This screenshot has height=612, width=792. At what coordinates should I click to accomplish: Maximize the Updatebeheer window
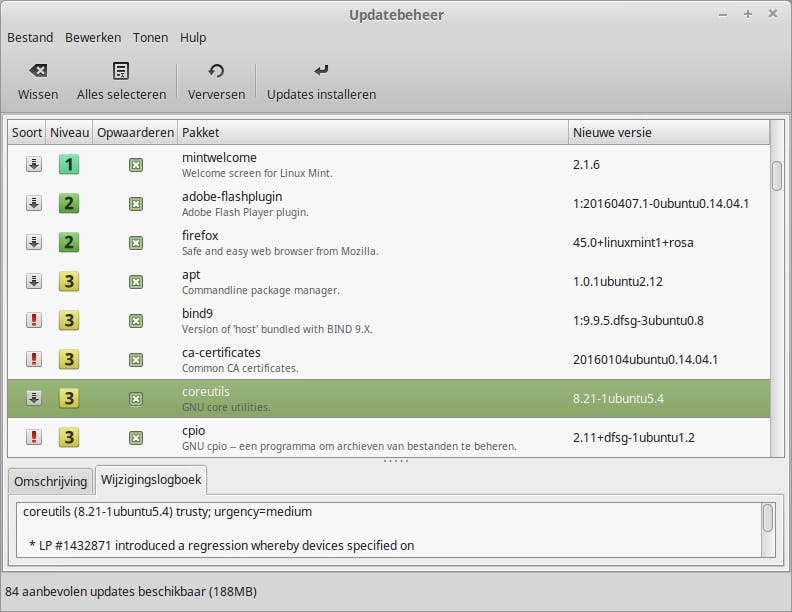748,14
